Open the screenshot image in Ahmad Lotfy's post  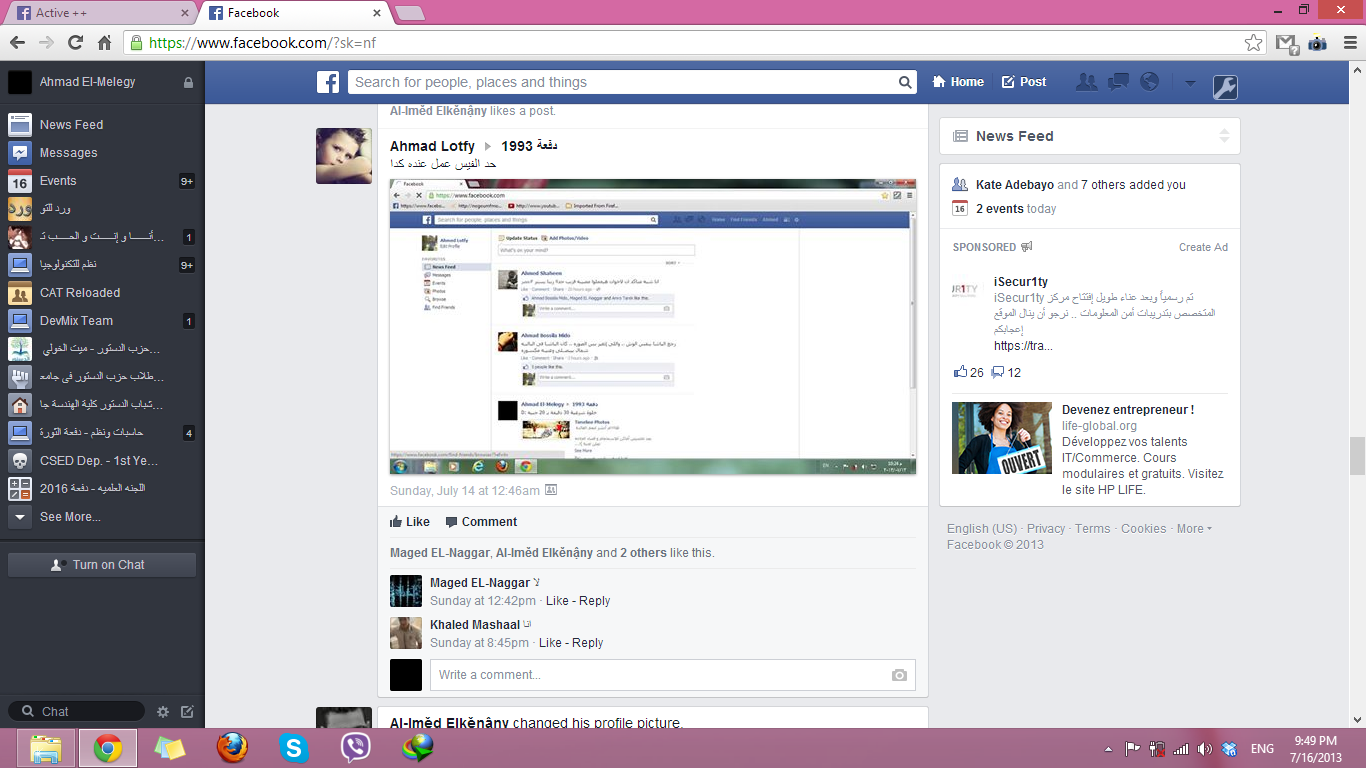pos(653,326)
